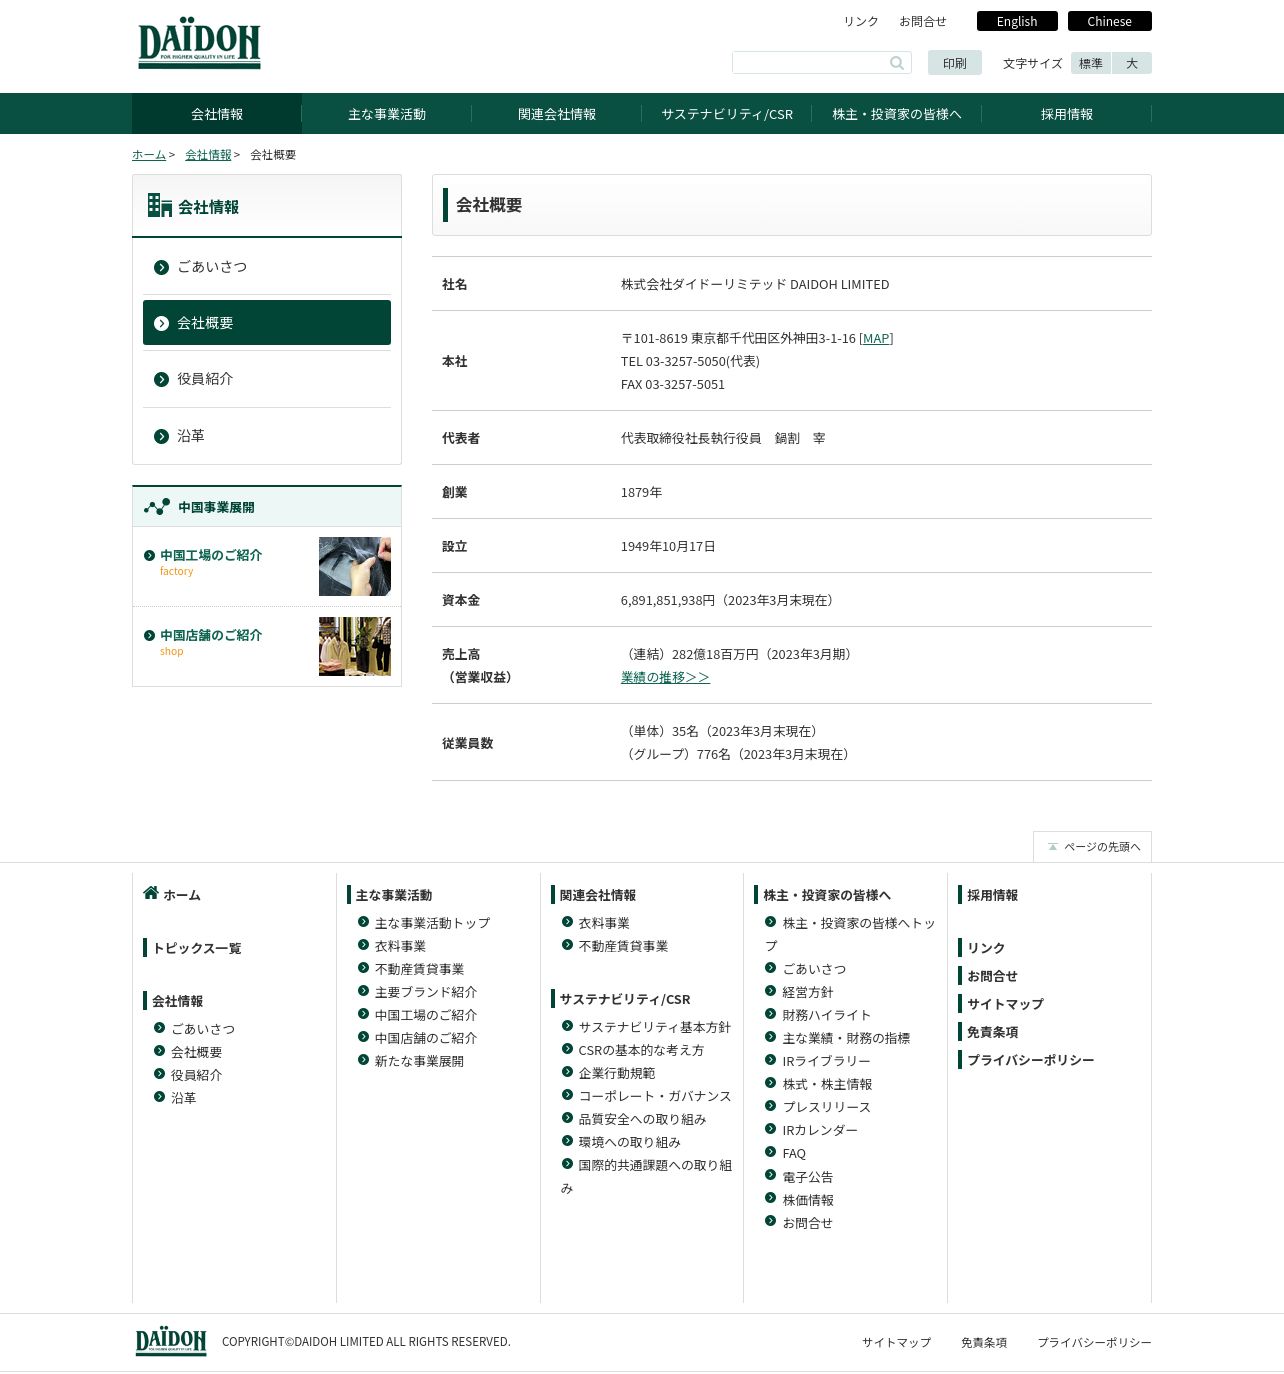Open the 会社情報 main navigation tab
Screen dimensions: 1284x1374
coord(217,114)
